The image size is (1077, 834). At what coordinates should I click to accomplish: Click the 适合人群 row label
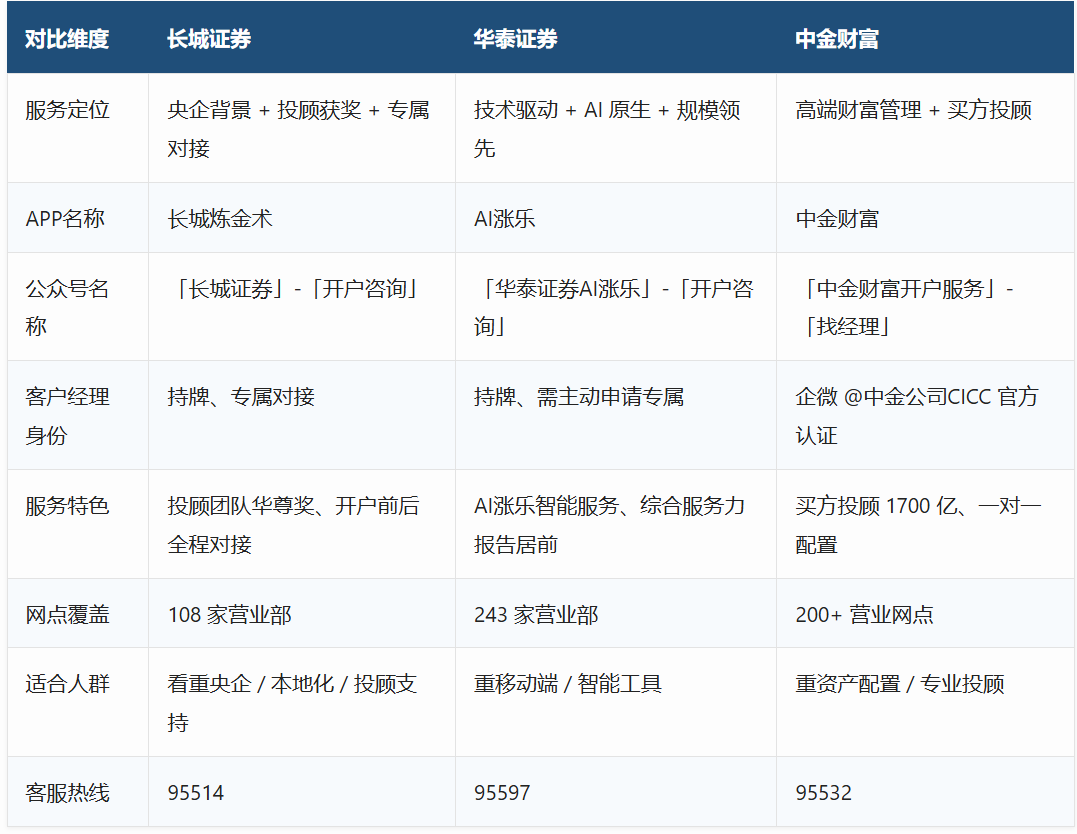coord(78,702)
